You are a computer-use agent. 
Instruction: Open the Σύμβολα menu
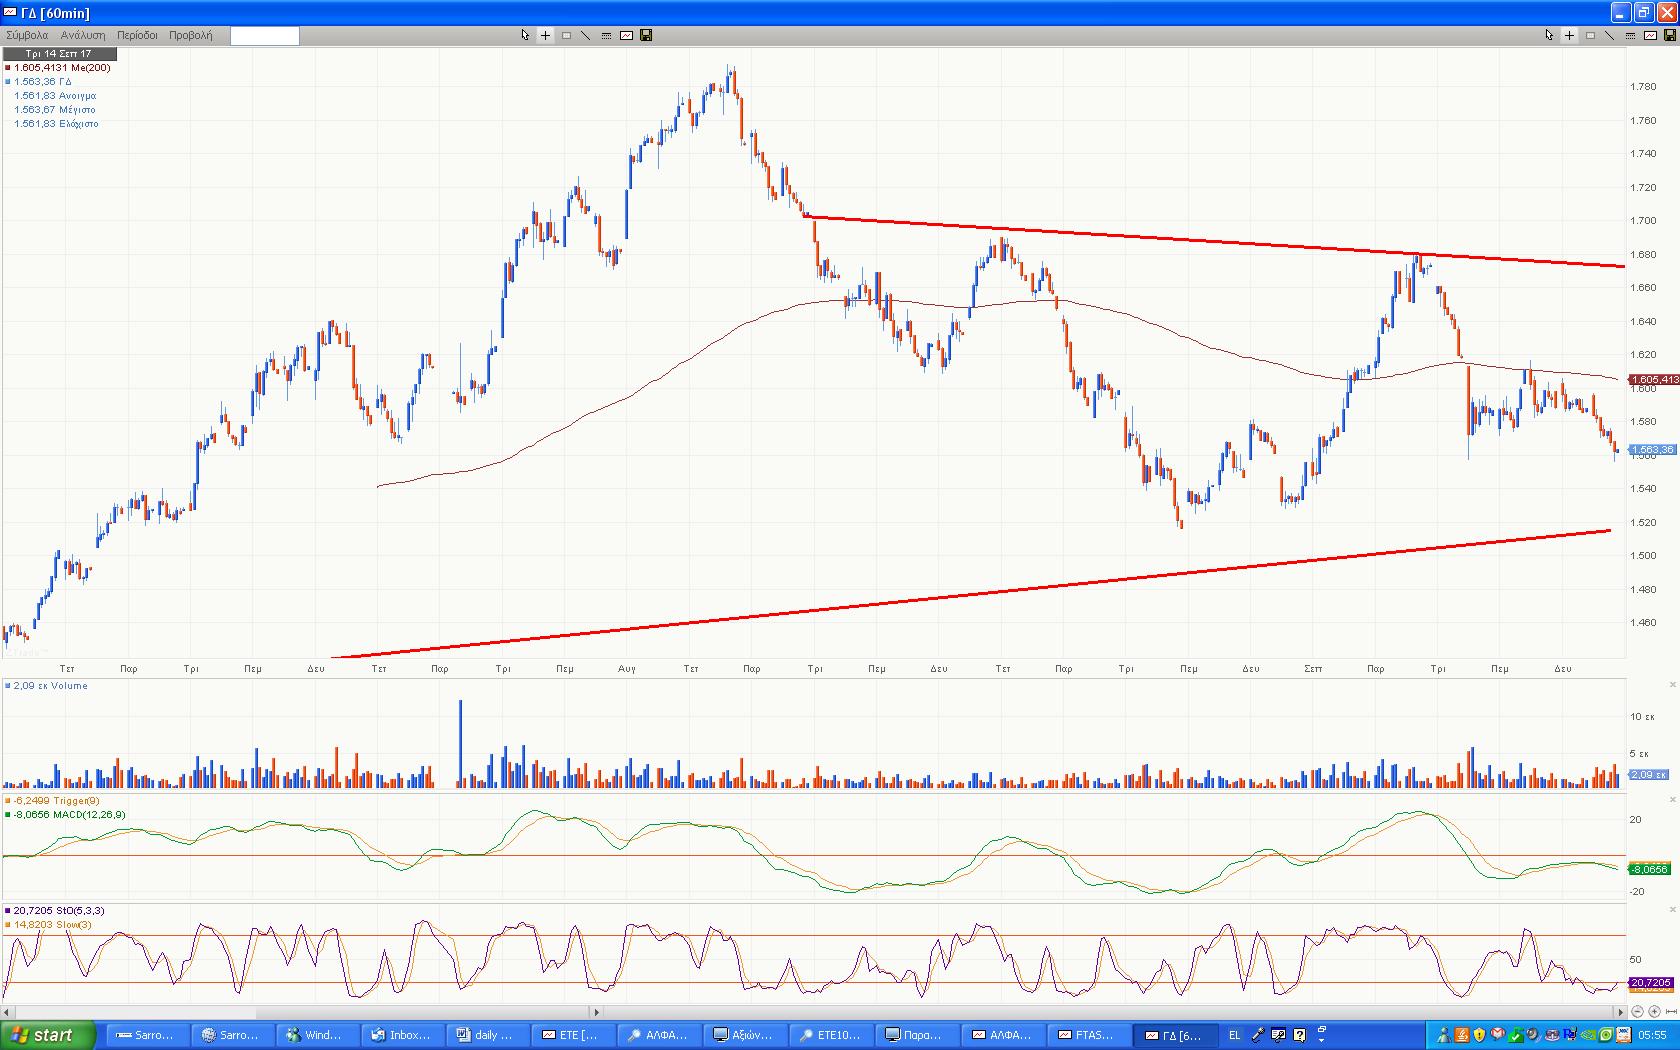tap(27, 35)
